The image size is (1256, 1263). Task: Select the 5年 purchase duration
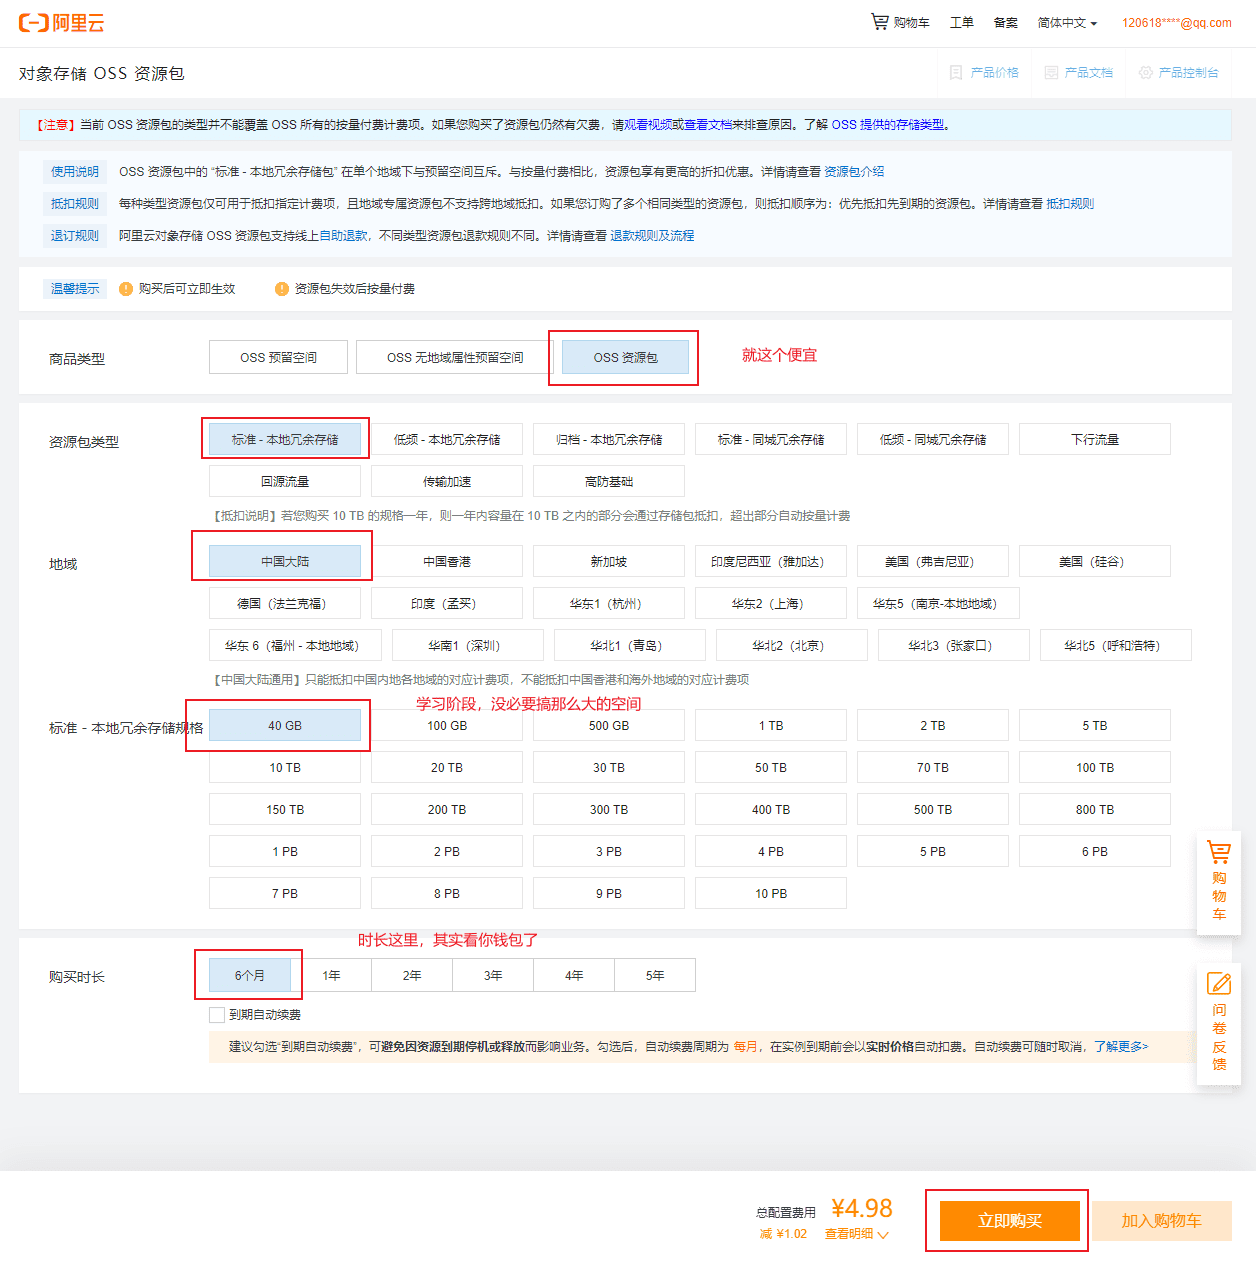click(655, 975)
